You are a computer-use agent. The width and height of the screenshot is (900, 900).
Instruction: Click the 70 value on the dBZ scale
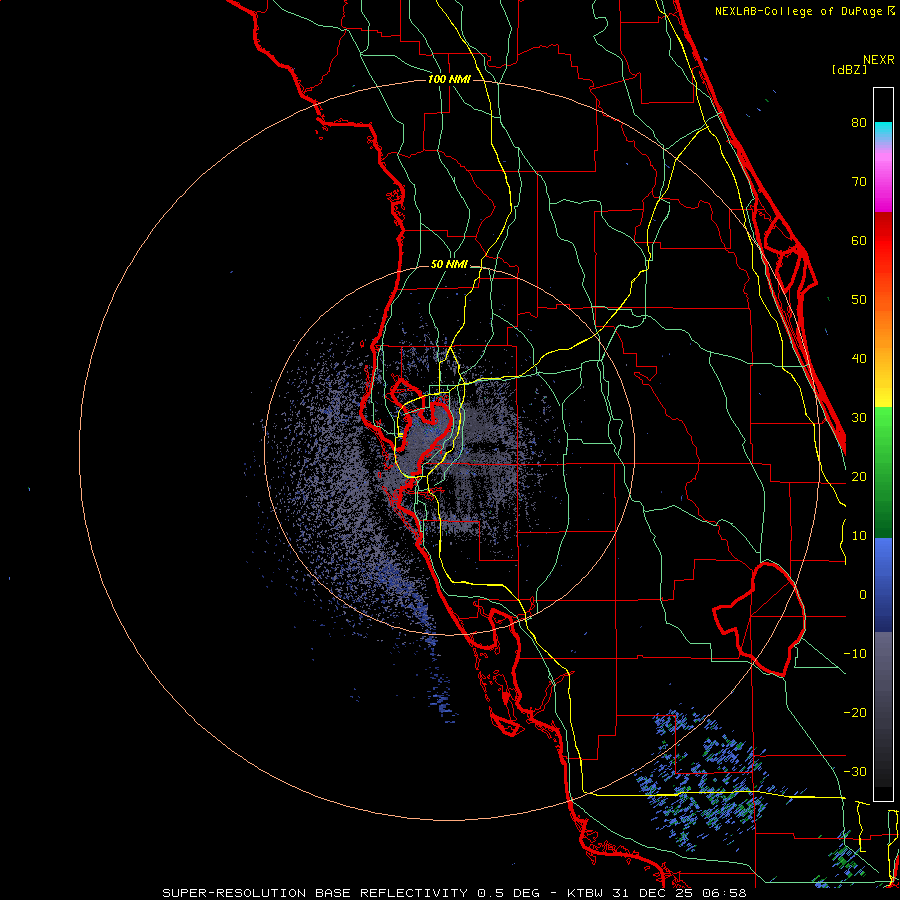point(859,182)
